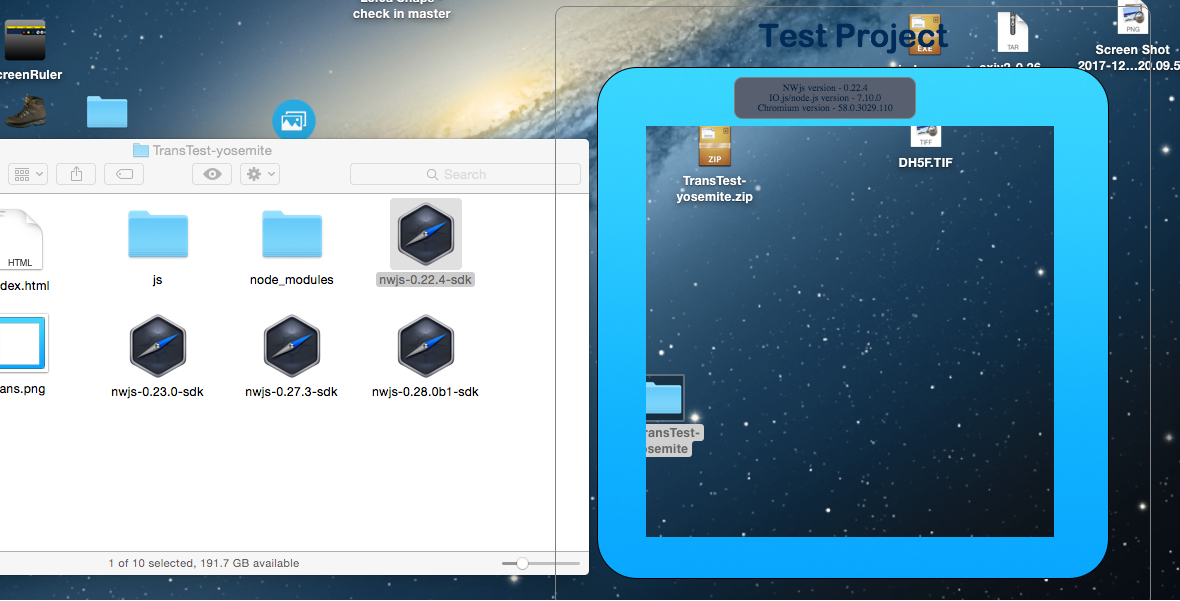Open the Action gear dropdown menu
Image resolution: width=1180 pixels, height=601 pixels.
(x=260, y=175)
